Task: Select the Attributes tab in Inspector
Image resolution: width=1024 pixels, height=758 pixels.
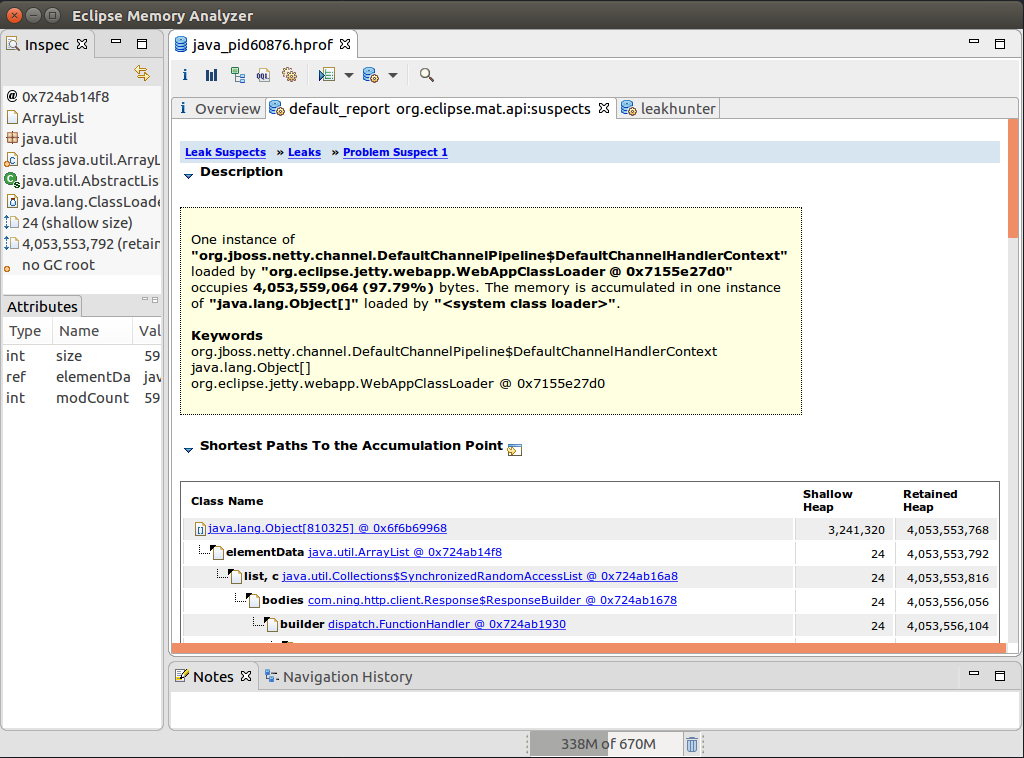Action: point(42,307)
